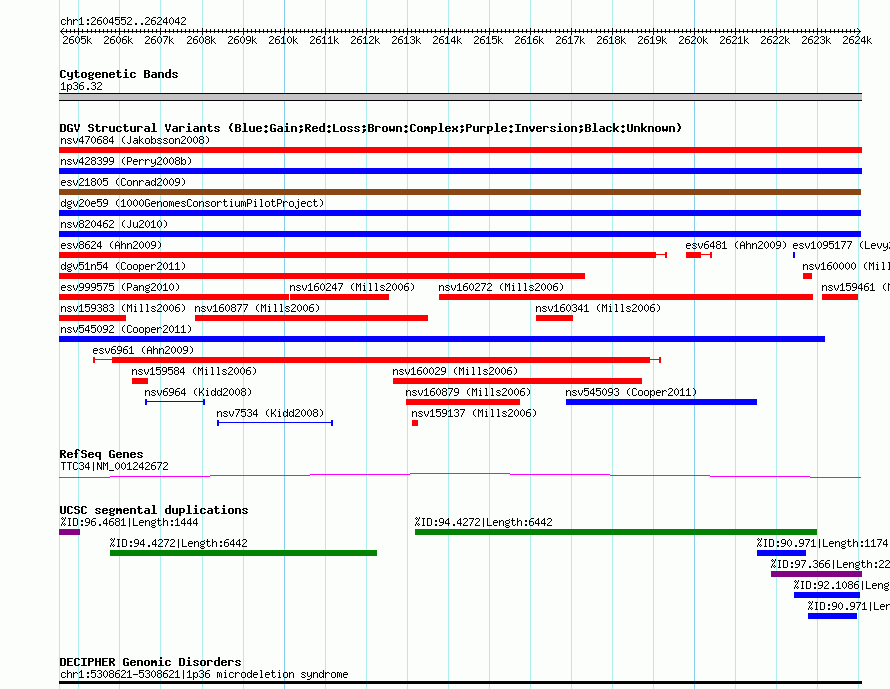Click the dgv20e59 1000GenomesConsortiumPilotProject label
The width and height of the screenshot is (890, 689).
click(192, 203)
